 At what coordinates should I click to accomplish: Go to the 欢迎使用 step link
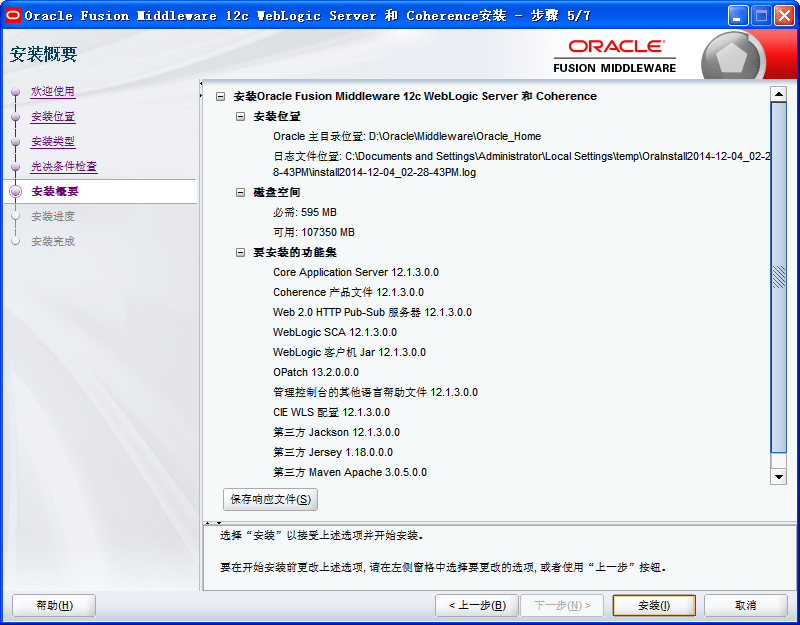pos(53,91)
